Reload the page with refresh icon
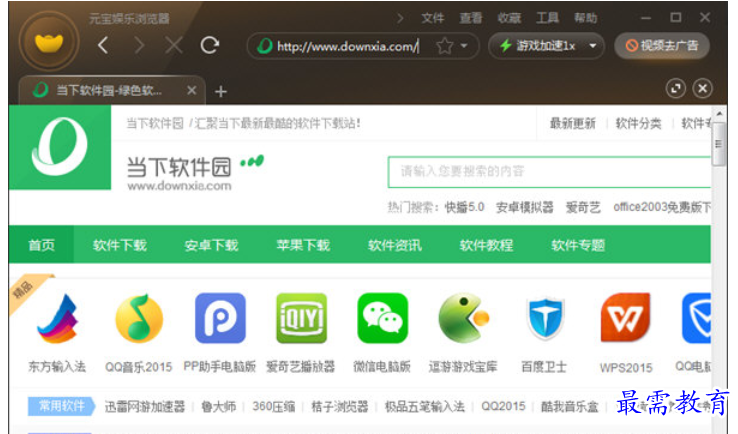Screen dimensions: 738x434 [210, 45]
